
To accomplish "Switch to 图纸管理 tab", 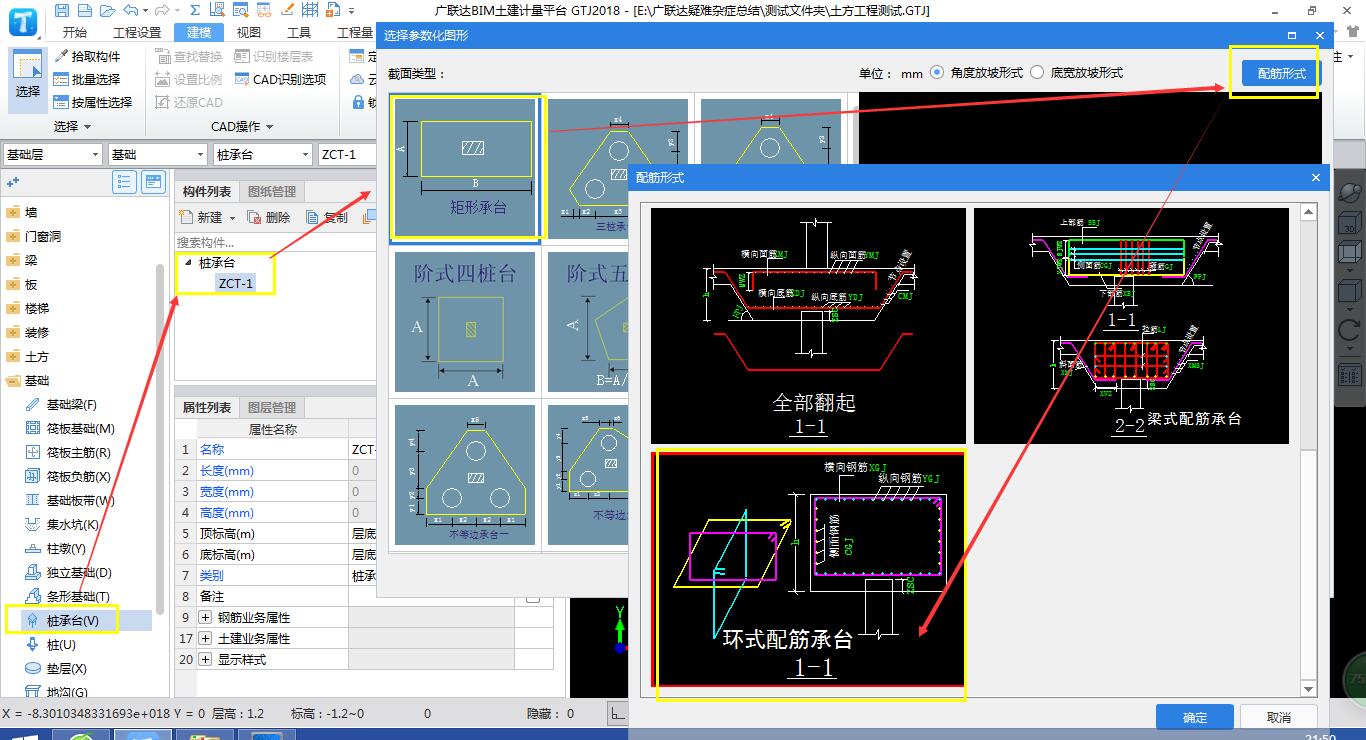I will coord(271,192).
